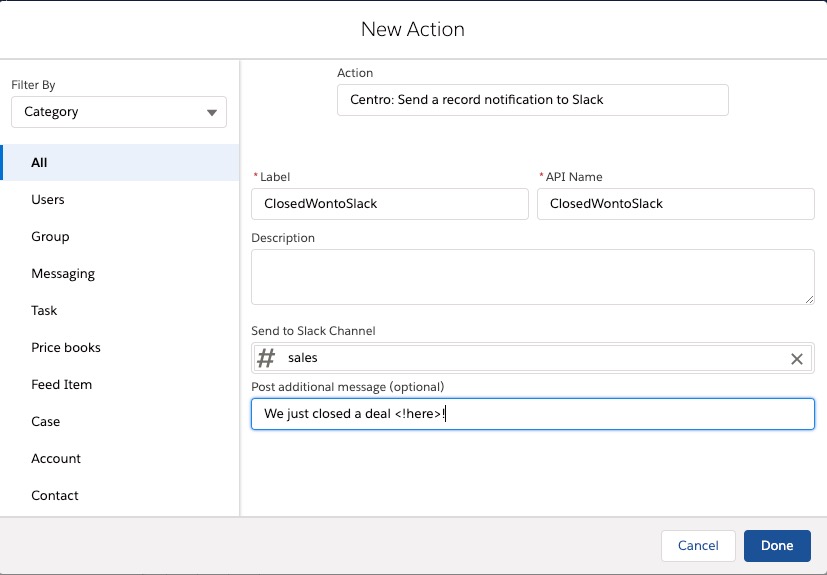The width and height of the screenshot is (827, 575).
Task: Cancel the New Action dialog
Action: point(698,546)
